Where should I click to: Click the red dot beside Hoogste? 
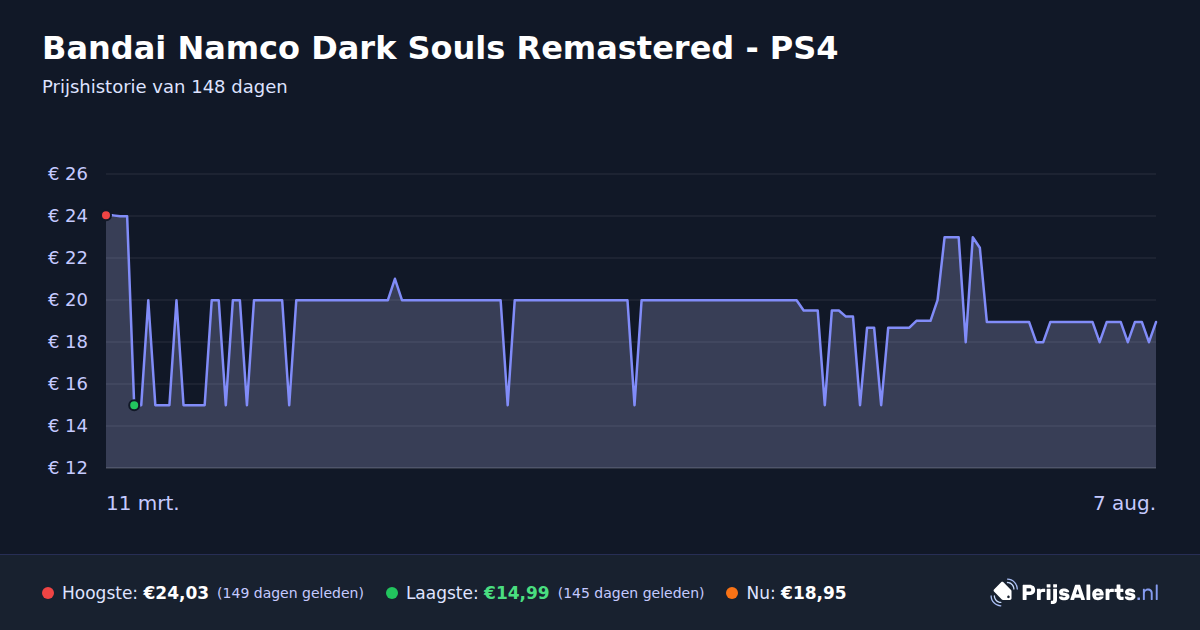coord(48,593)
